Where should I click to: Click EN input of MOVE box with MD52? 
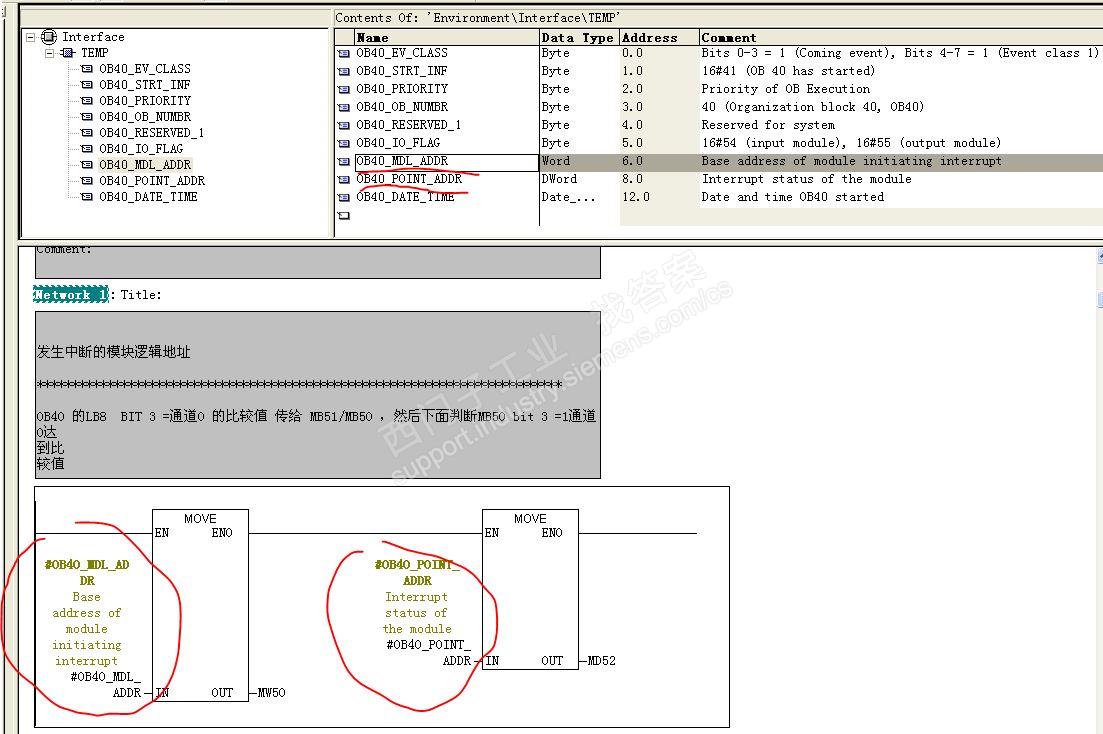492,533
